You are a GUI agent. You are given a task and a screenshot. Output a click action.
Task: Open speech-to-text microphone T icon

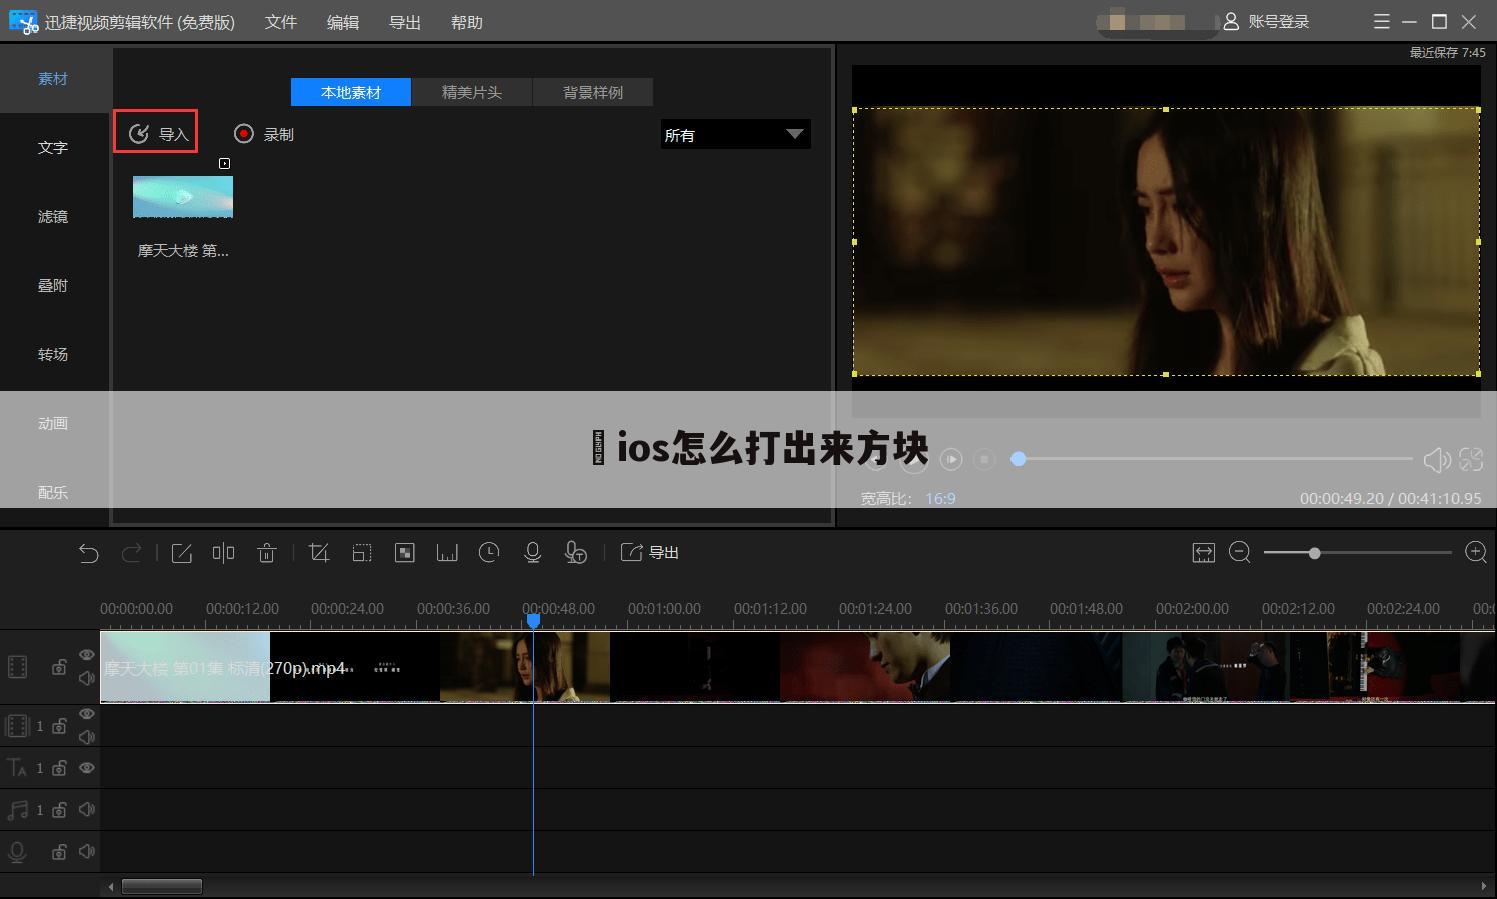pos(576,553)
